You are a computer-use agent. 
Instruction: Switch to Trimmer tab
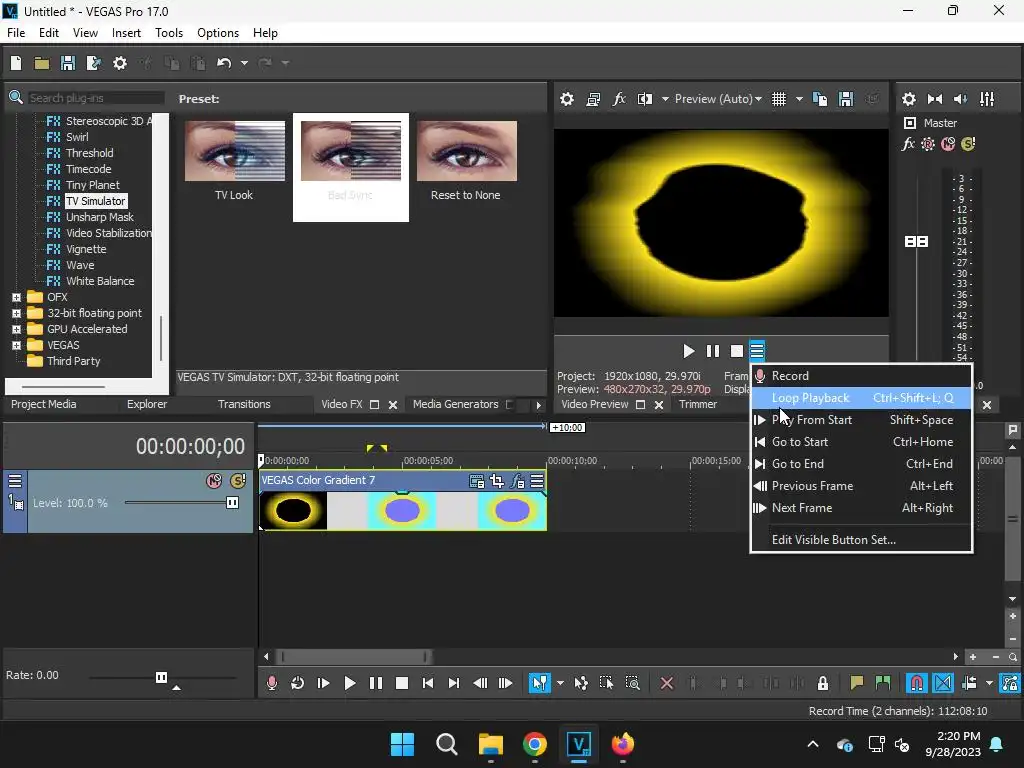(697, 404)
